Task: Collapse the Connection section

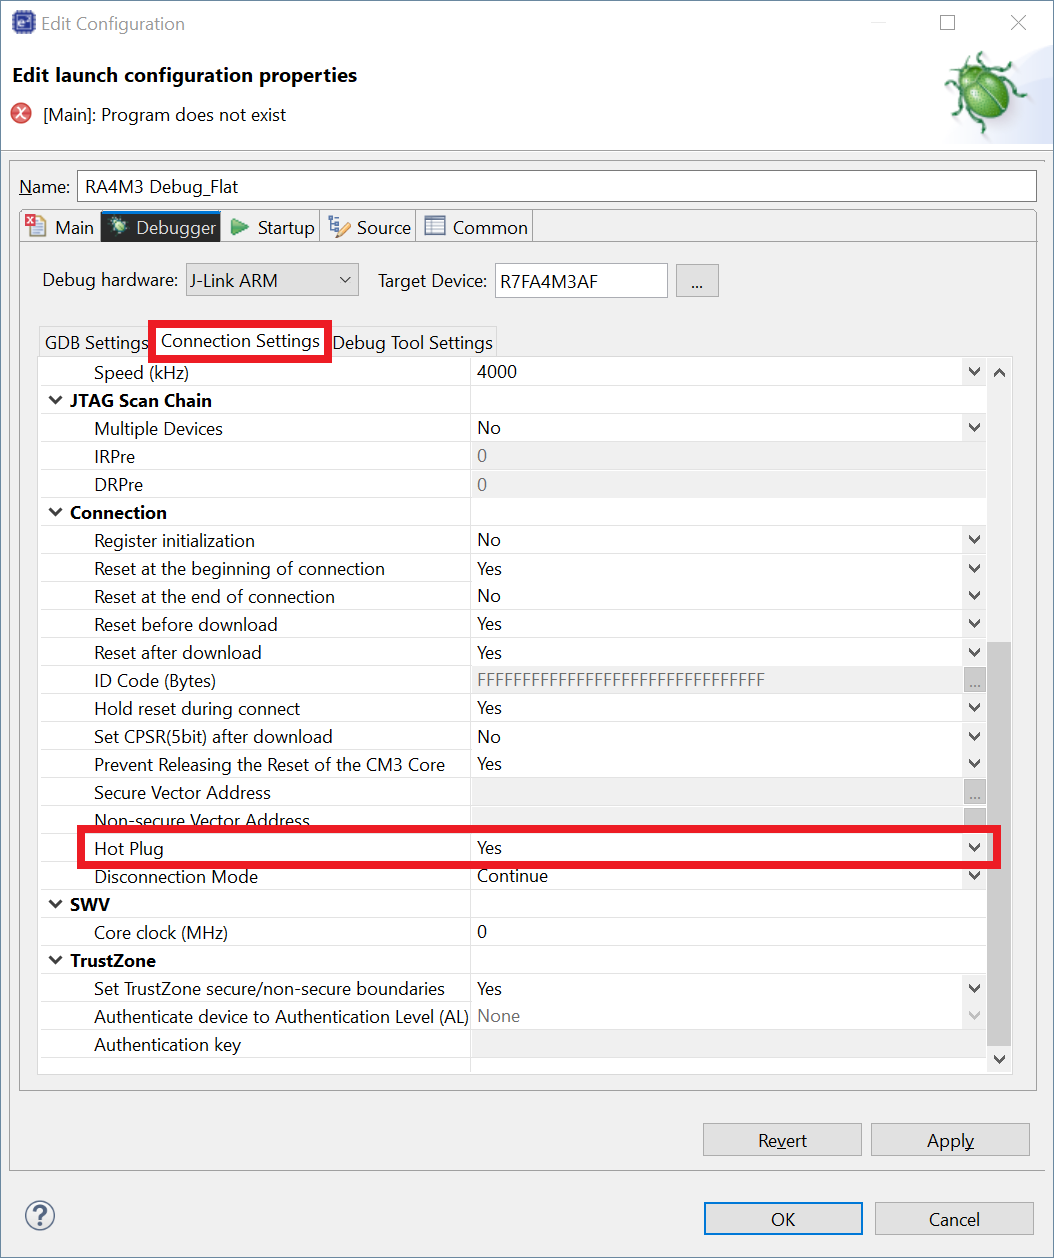Action: 56,513
